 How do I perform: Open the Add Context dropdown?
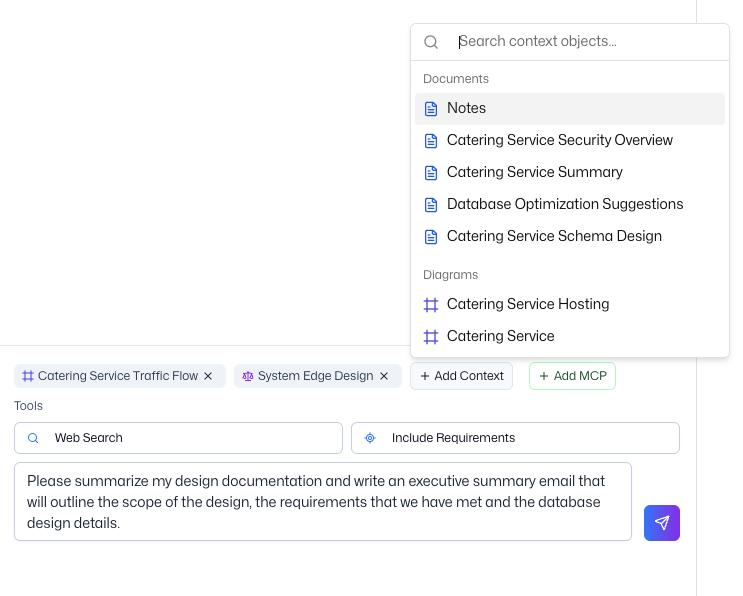click(x=462, y=376)
